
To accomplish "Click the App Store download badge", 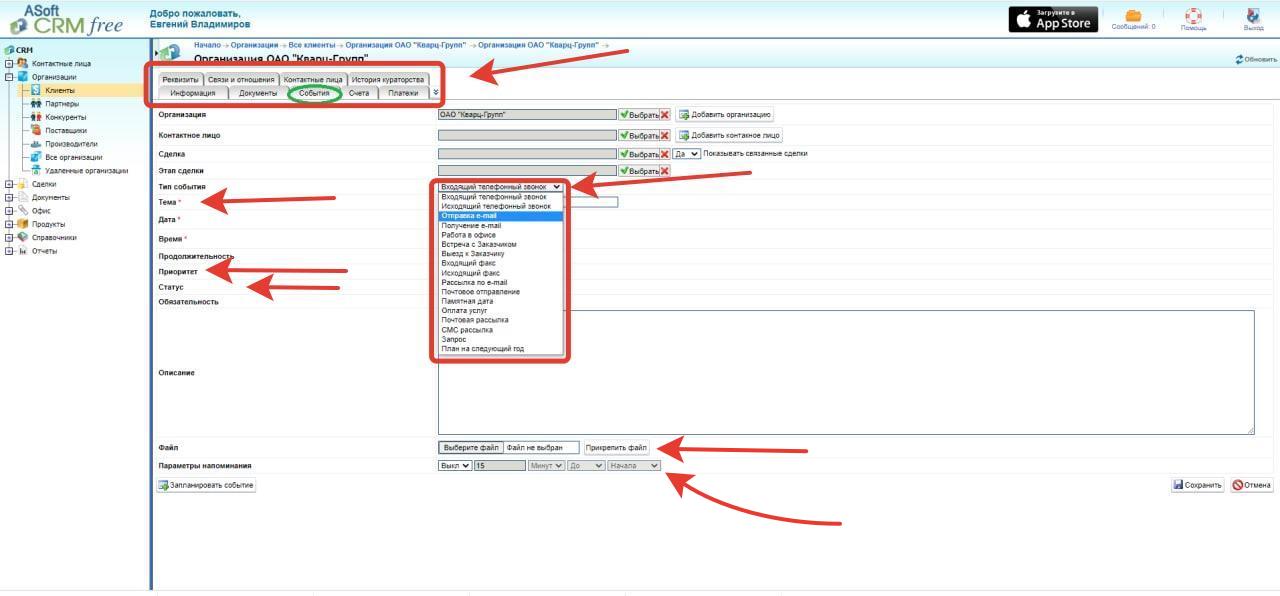I will coord(1053,19).
